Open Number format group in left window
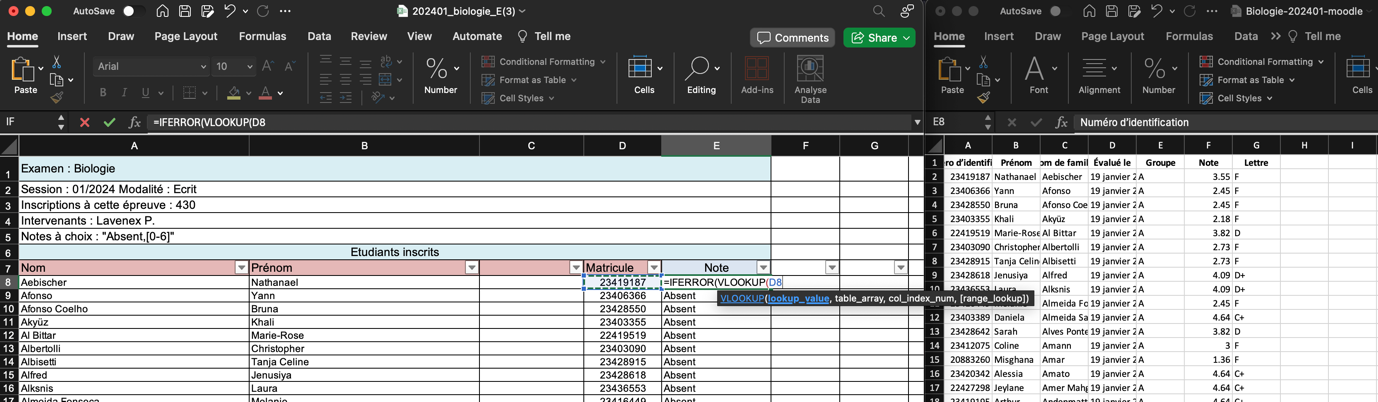1378x402 pixels. 440,75
